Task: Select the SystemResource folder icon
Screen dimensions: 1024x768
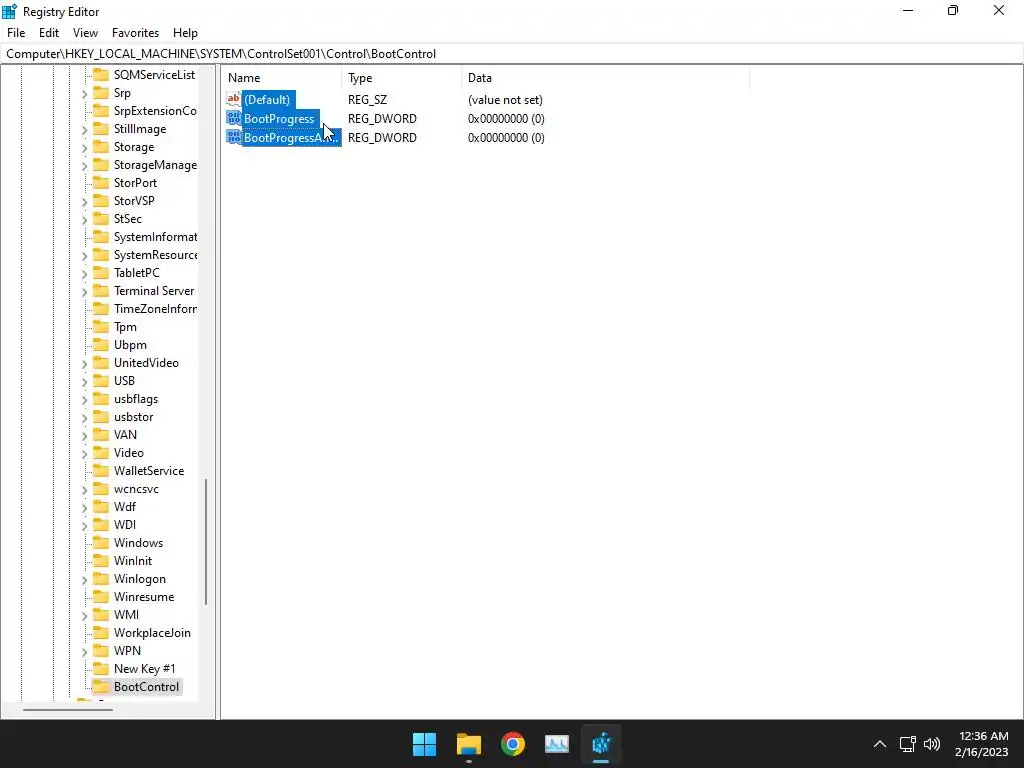Action: (101, 255)
